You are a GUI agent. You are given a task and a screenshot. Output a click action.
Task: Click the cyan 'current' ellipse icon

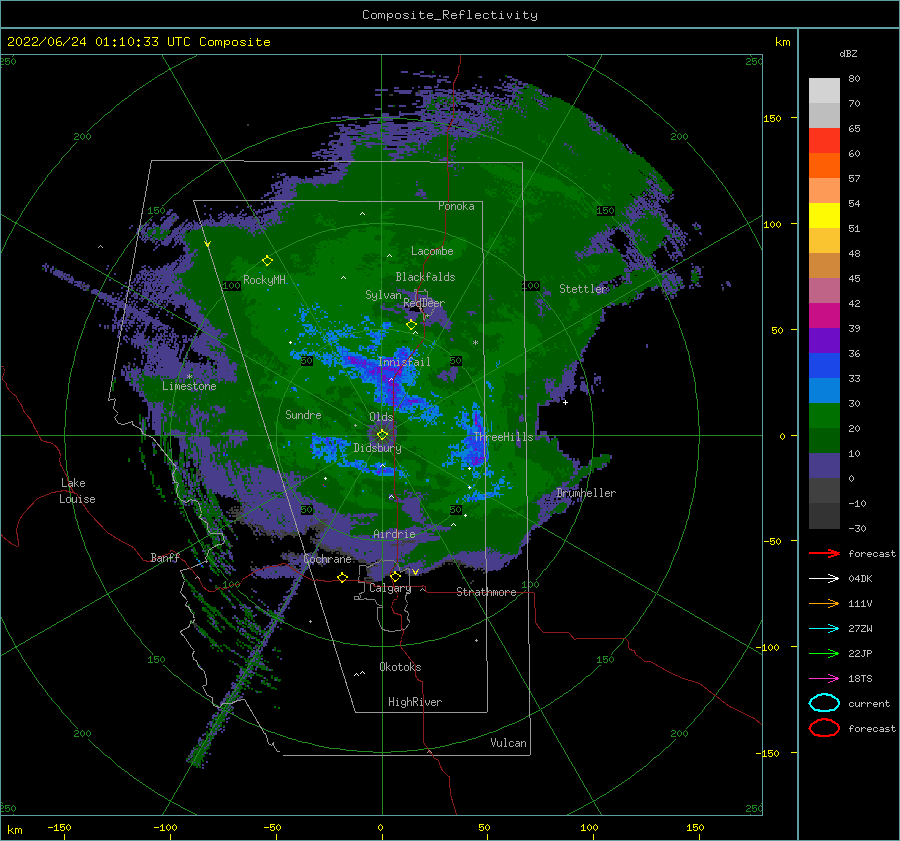[x=824, y=703]
